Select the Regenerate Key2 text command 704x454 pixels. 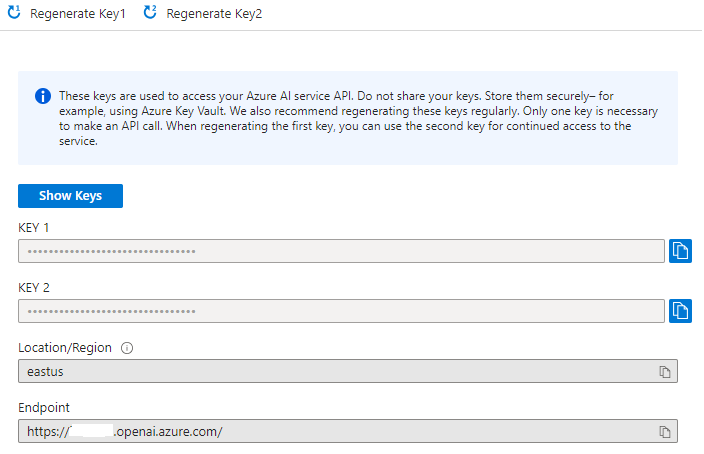pyautogui.click(x=214, y=15)
